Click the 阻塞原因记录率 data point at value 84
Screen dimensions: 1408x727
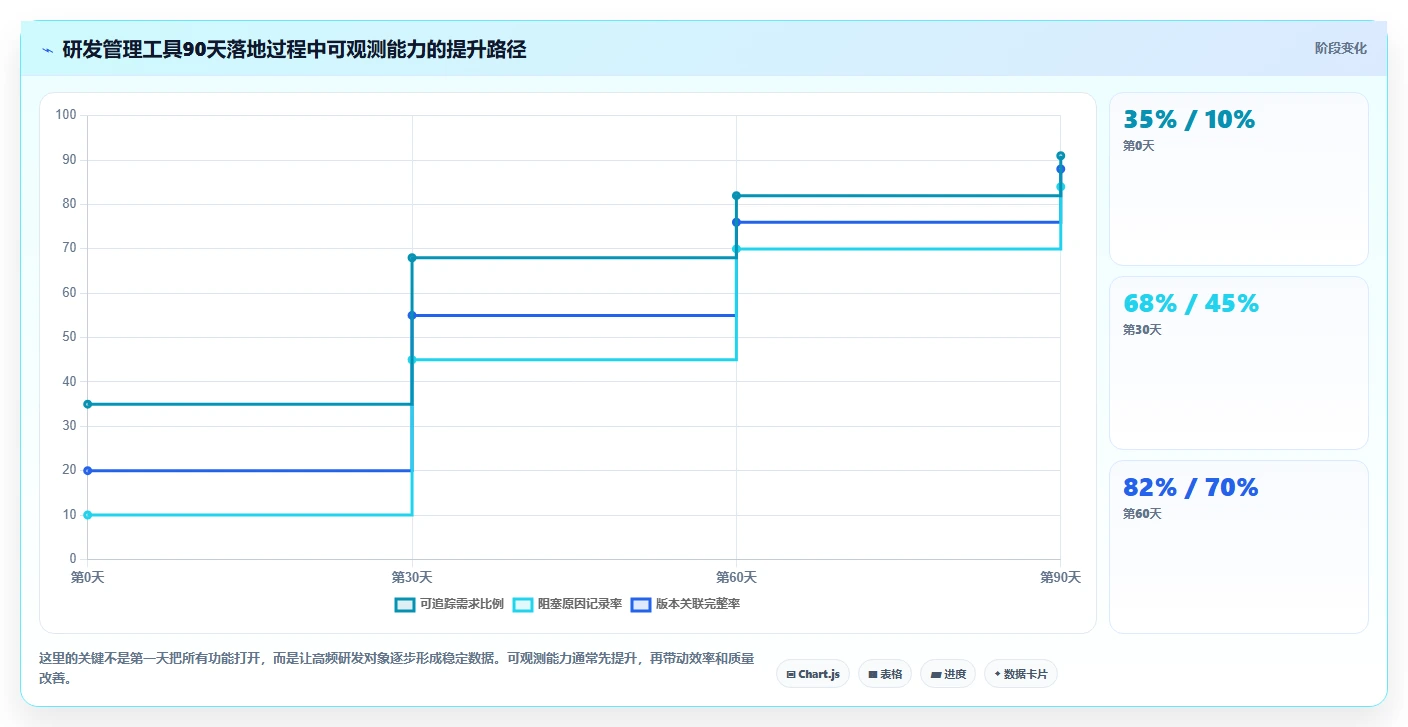[1060, 187]
